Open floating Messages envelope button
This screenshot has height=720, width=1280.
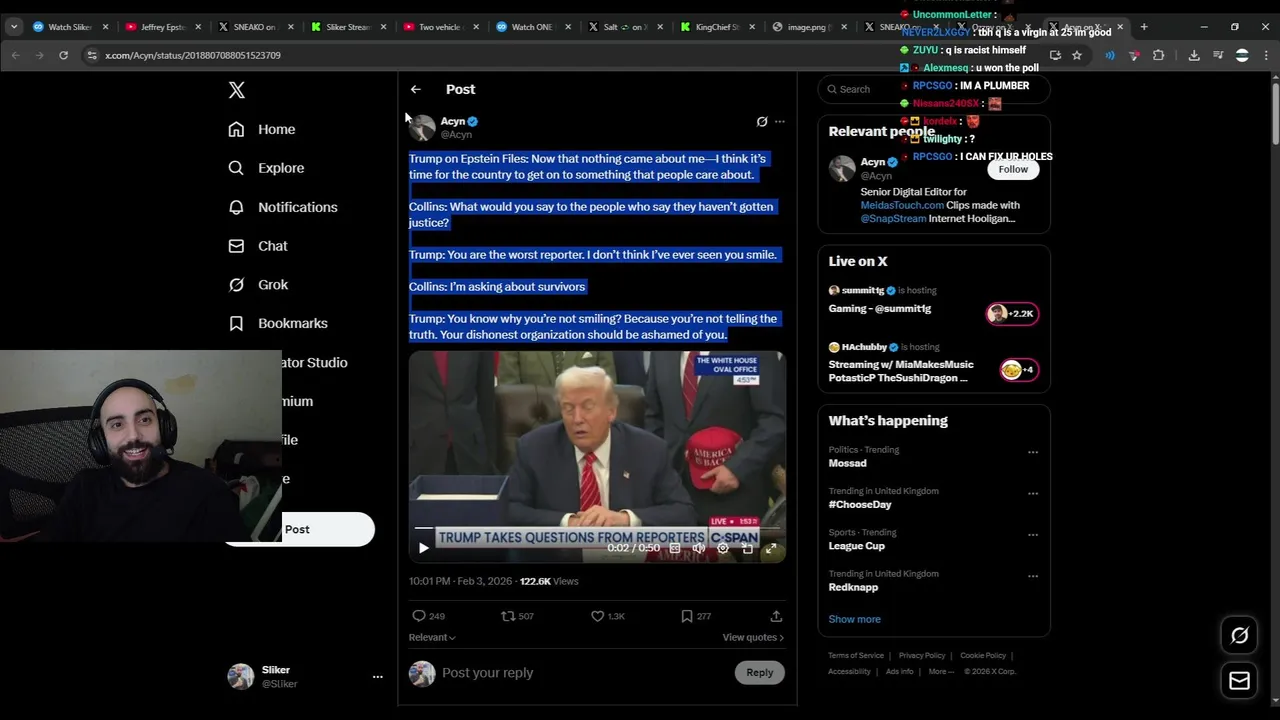coord(1239,681)
